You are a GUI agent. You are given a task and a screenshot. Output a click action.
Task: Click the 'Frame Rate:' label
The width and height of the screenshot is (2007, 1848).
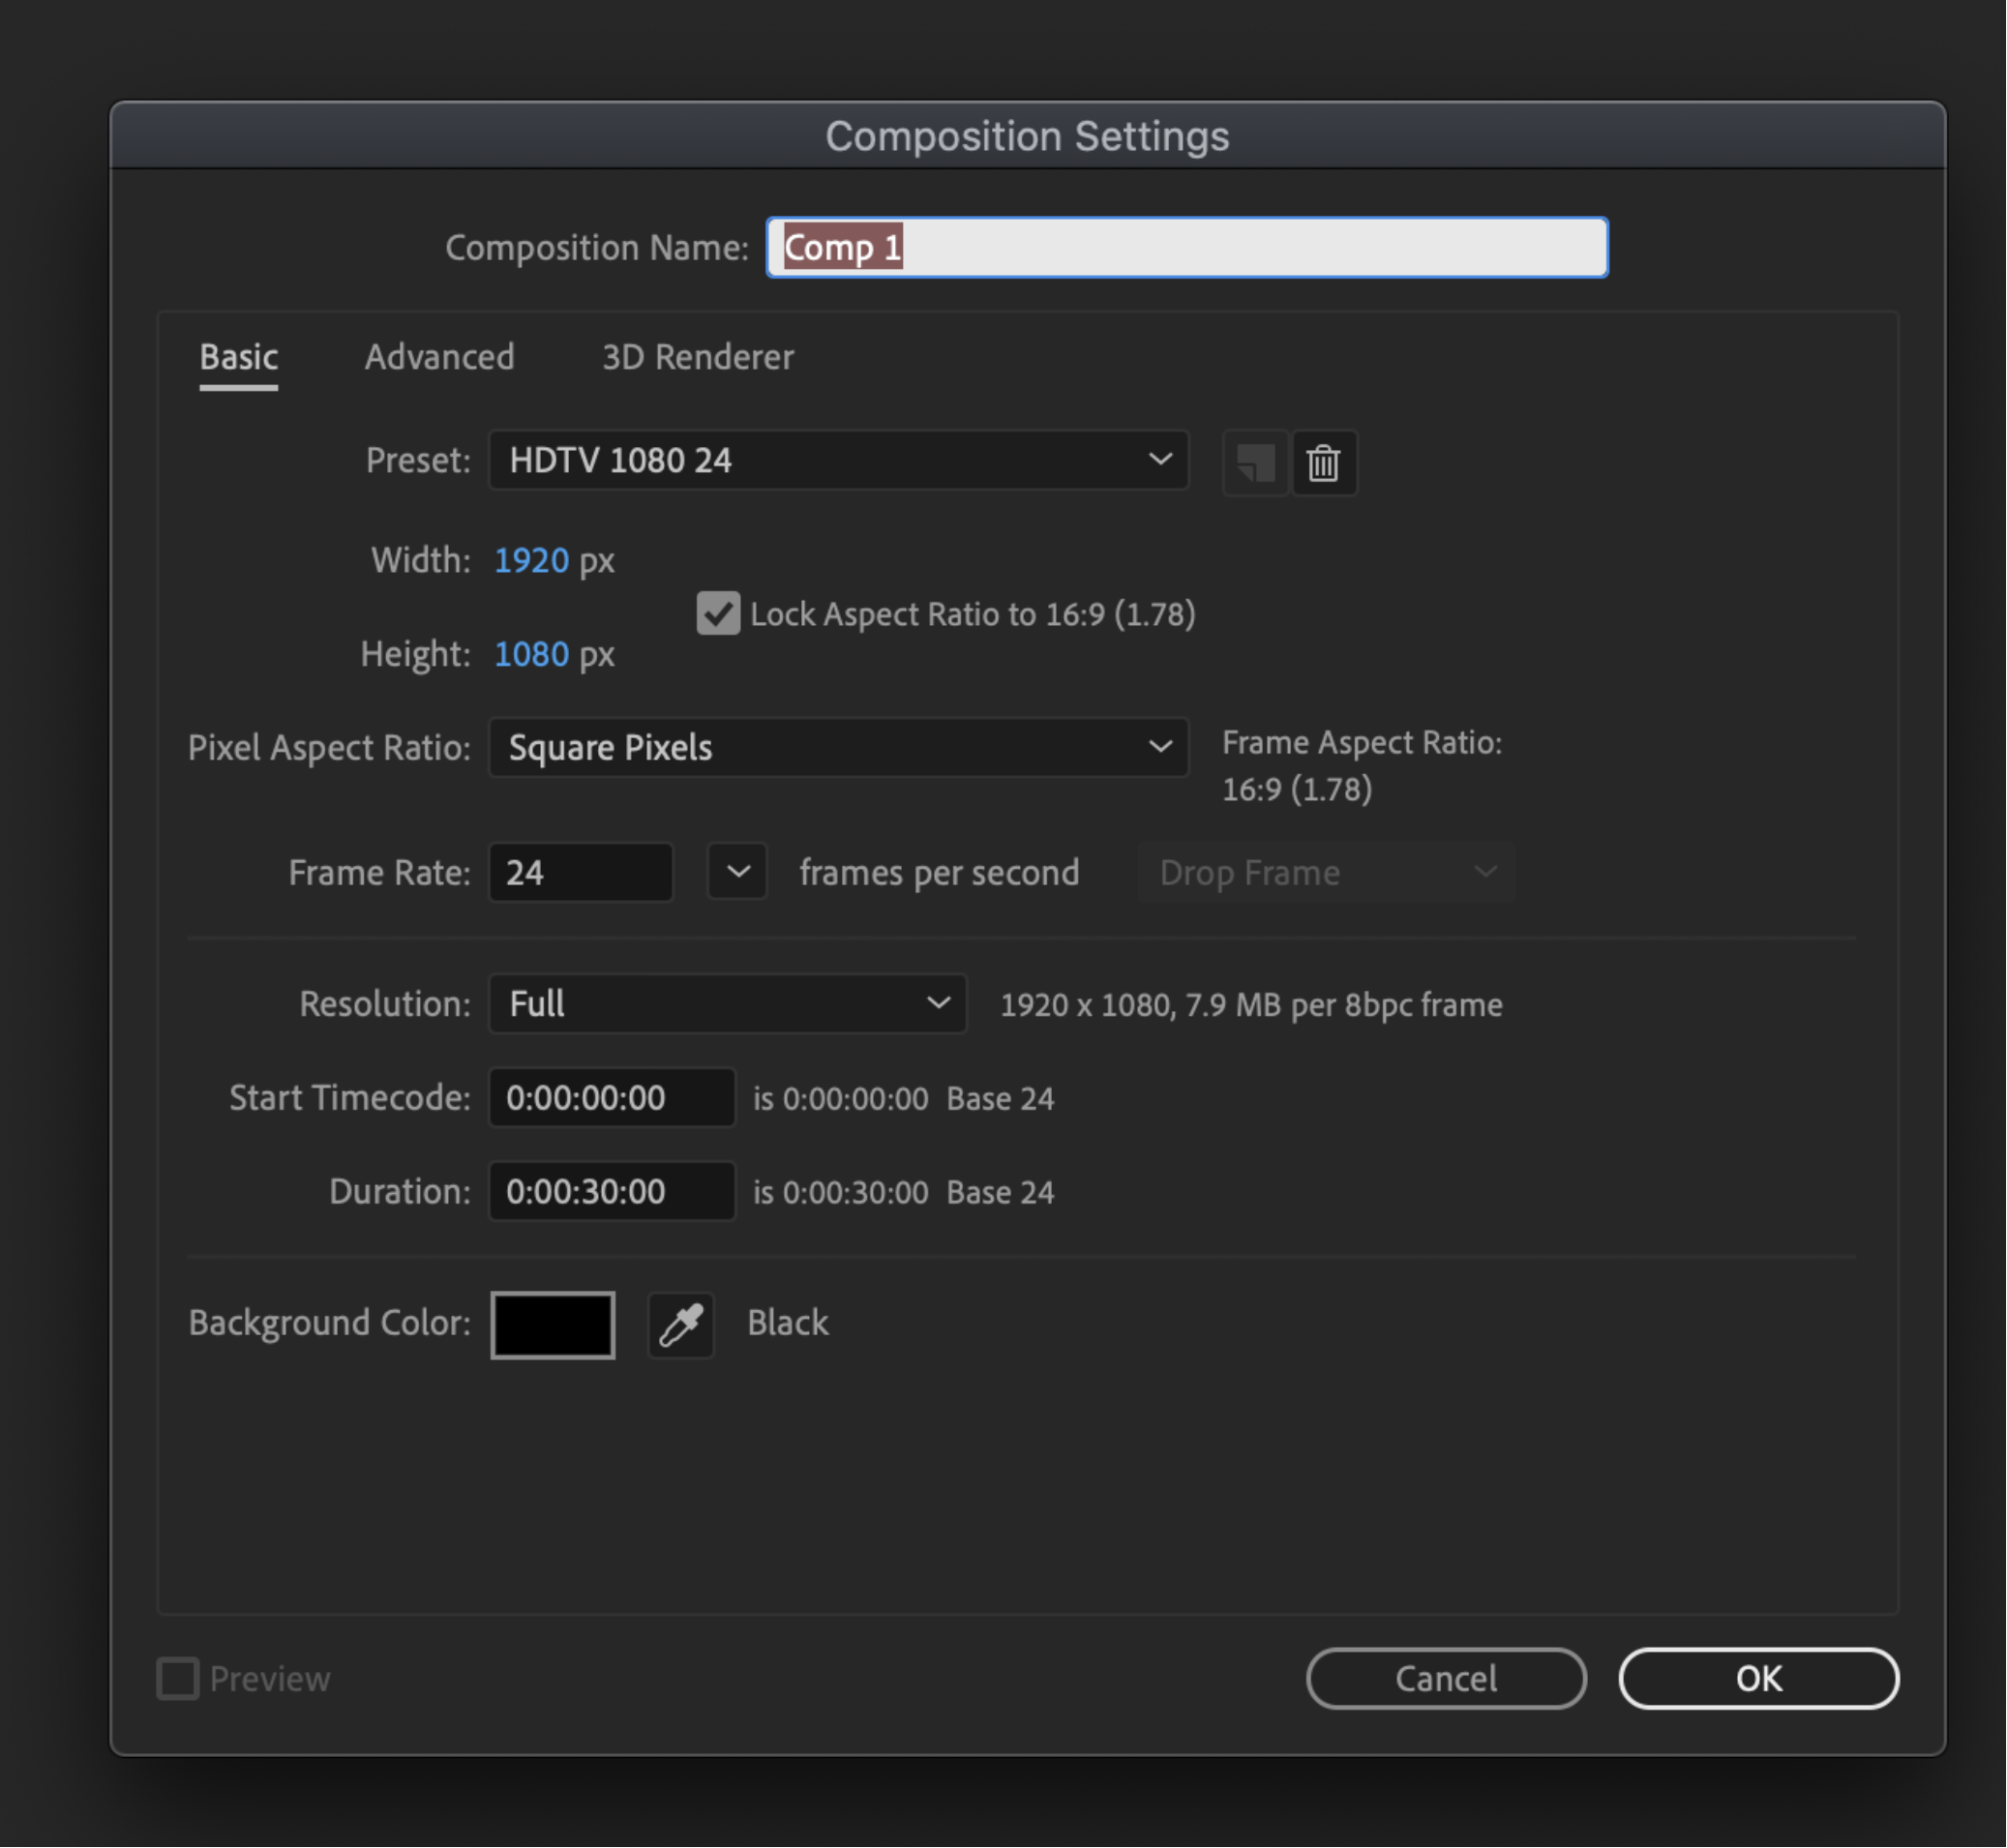[379, 873]
